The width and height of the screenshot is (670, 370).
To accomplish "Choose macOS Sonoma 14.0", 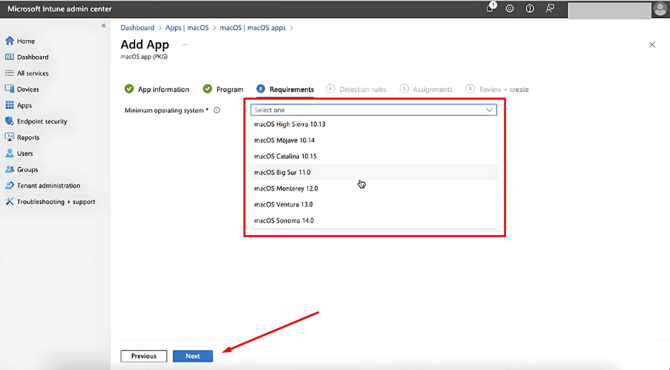I will click(373, 220).
